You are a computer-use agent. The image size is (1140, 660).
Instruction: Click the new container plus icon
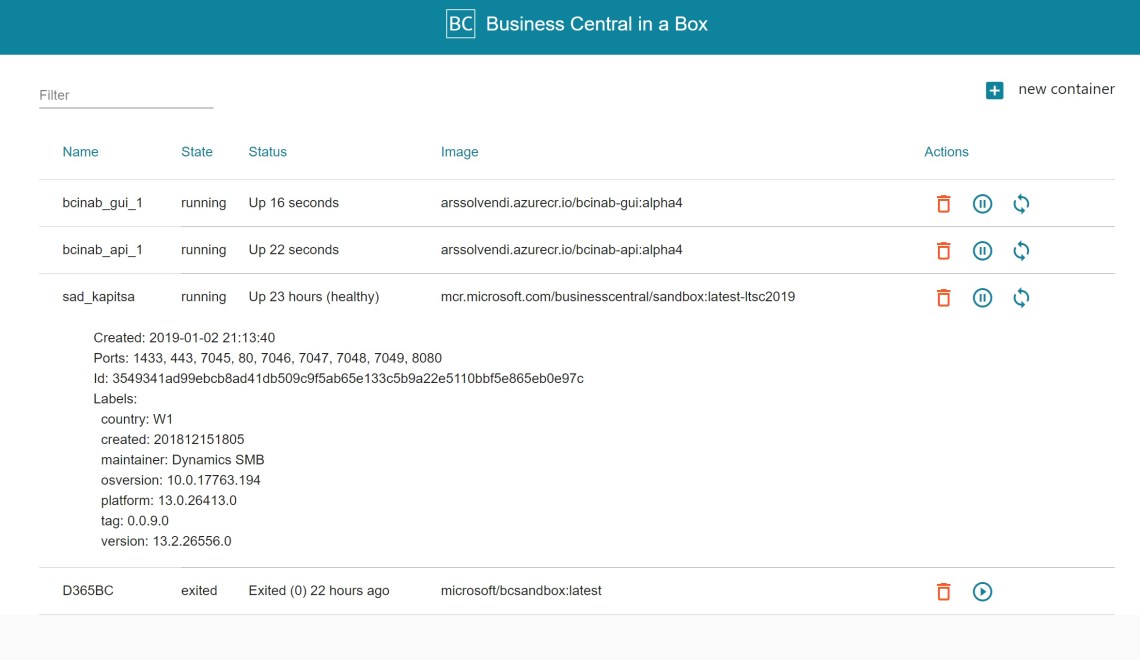point(994,91)
